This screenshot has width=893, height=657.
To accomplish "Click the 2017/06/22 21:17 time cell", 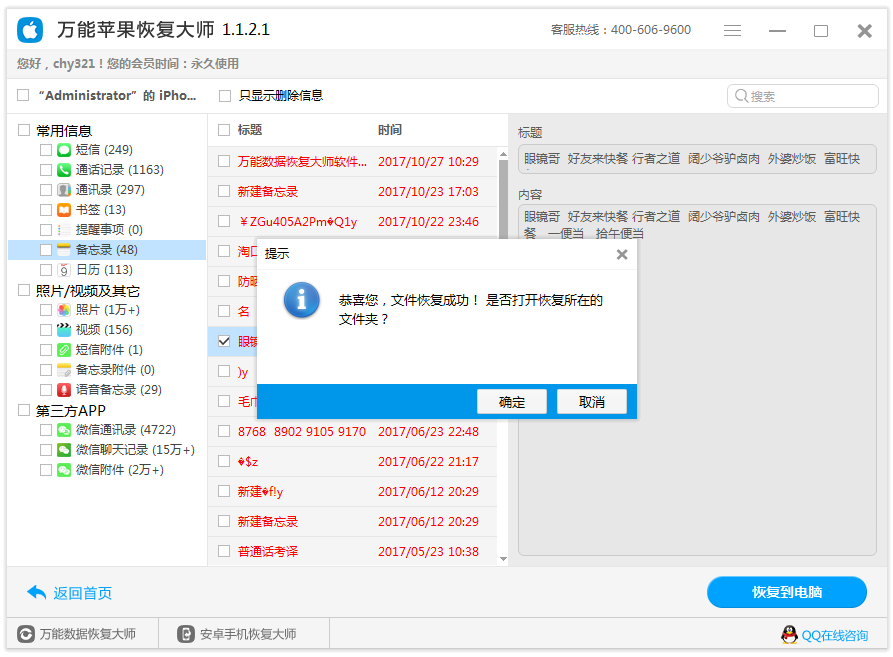I will coord(428,462).
